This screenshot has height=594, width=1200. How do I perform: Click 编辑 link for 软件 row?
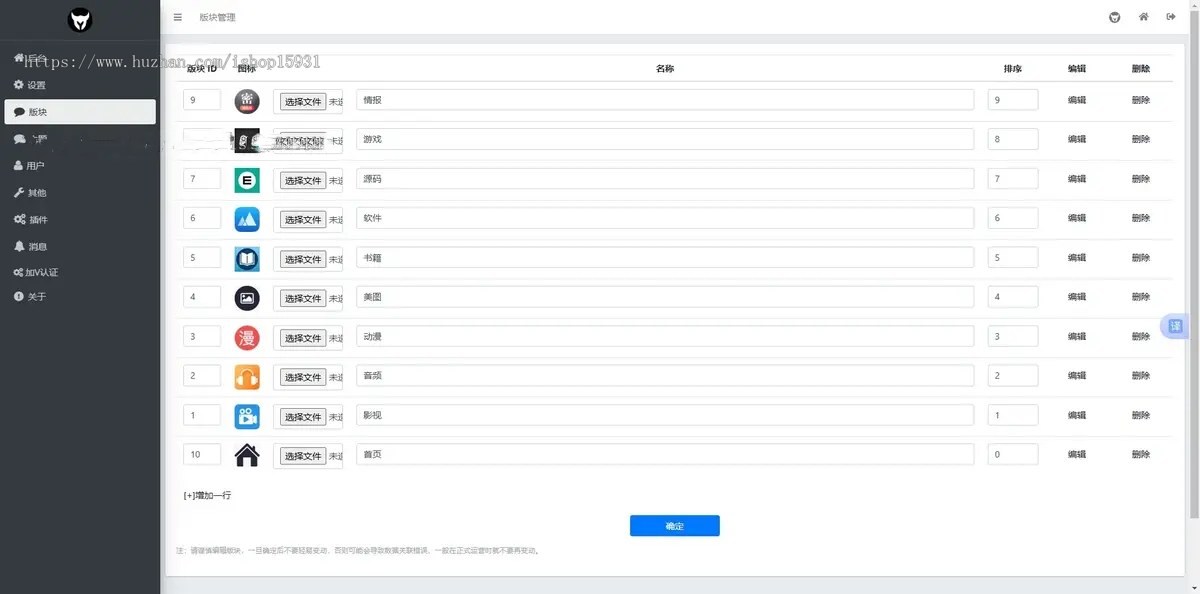click(1077, 218)
